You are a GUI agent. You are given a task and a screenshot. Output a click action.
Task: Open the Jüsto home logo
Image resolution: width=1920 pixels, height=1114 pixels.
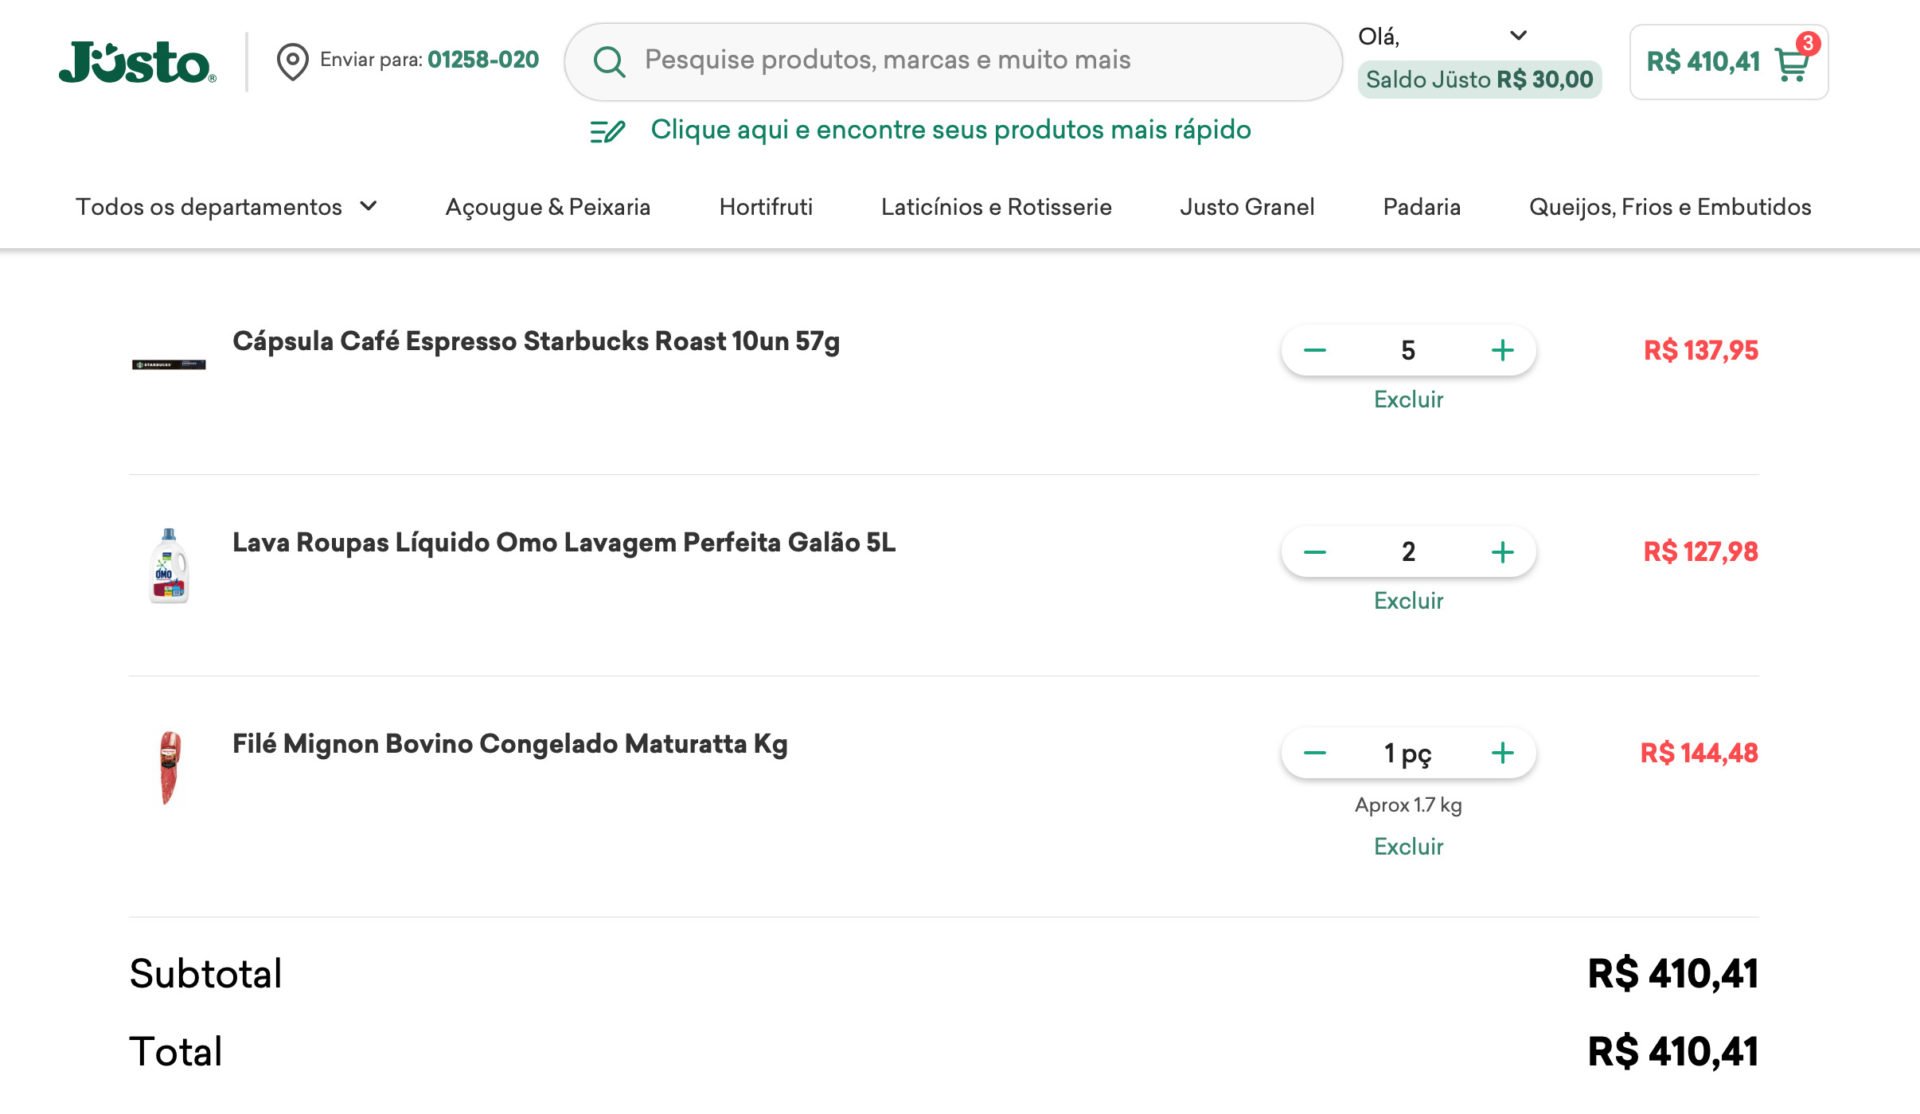pos(137,62)
